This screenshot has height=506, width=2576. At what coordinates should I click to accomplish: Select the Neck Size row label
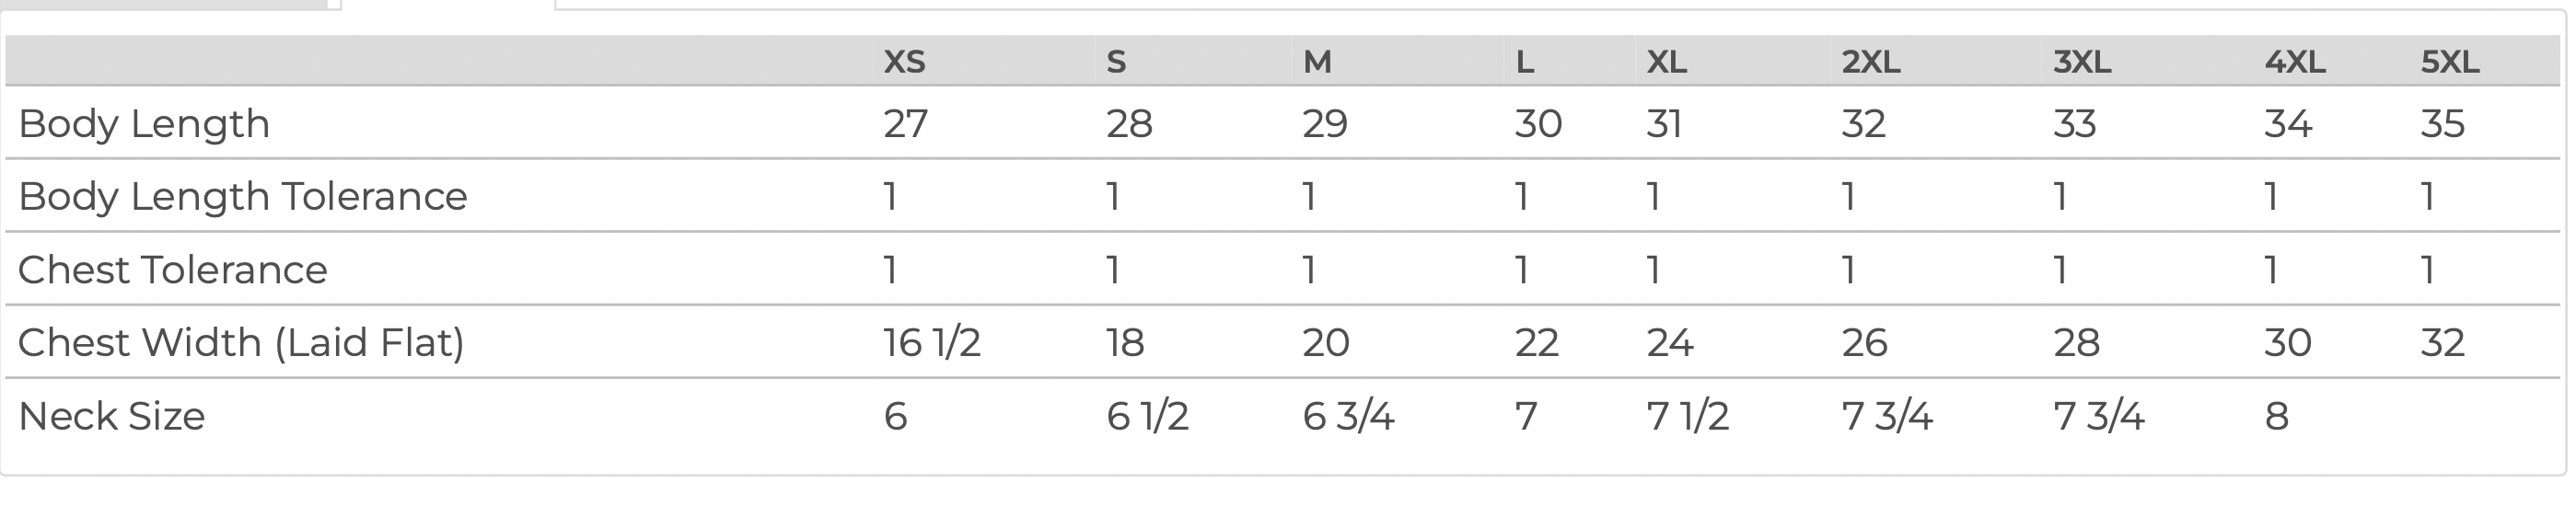[x=112, y=416]
